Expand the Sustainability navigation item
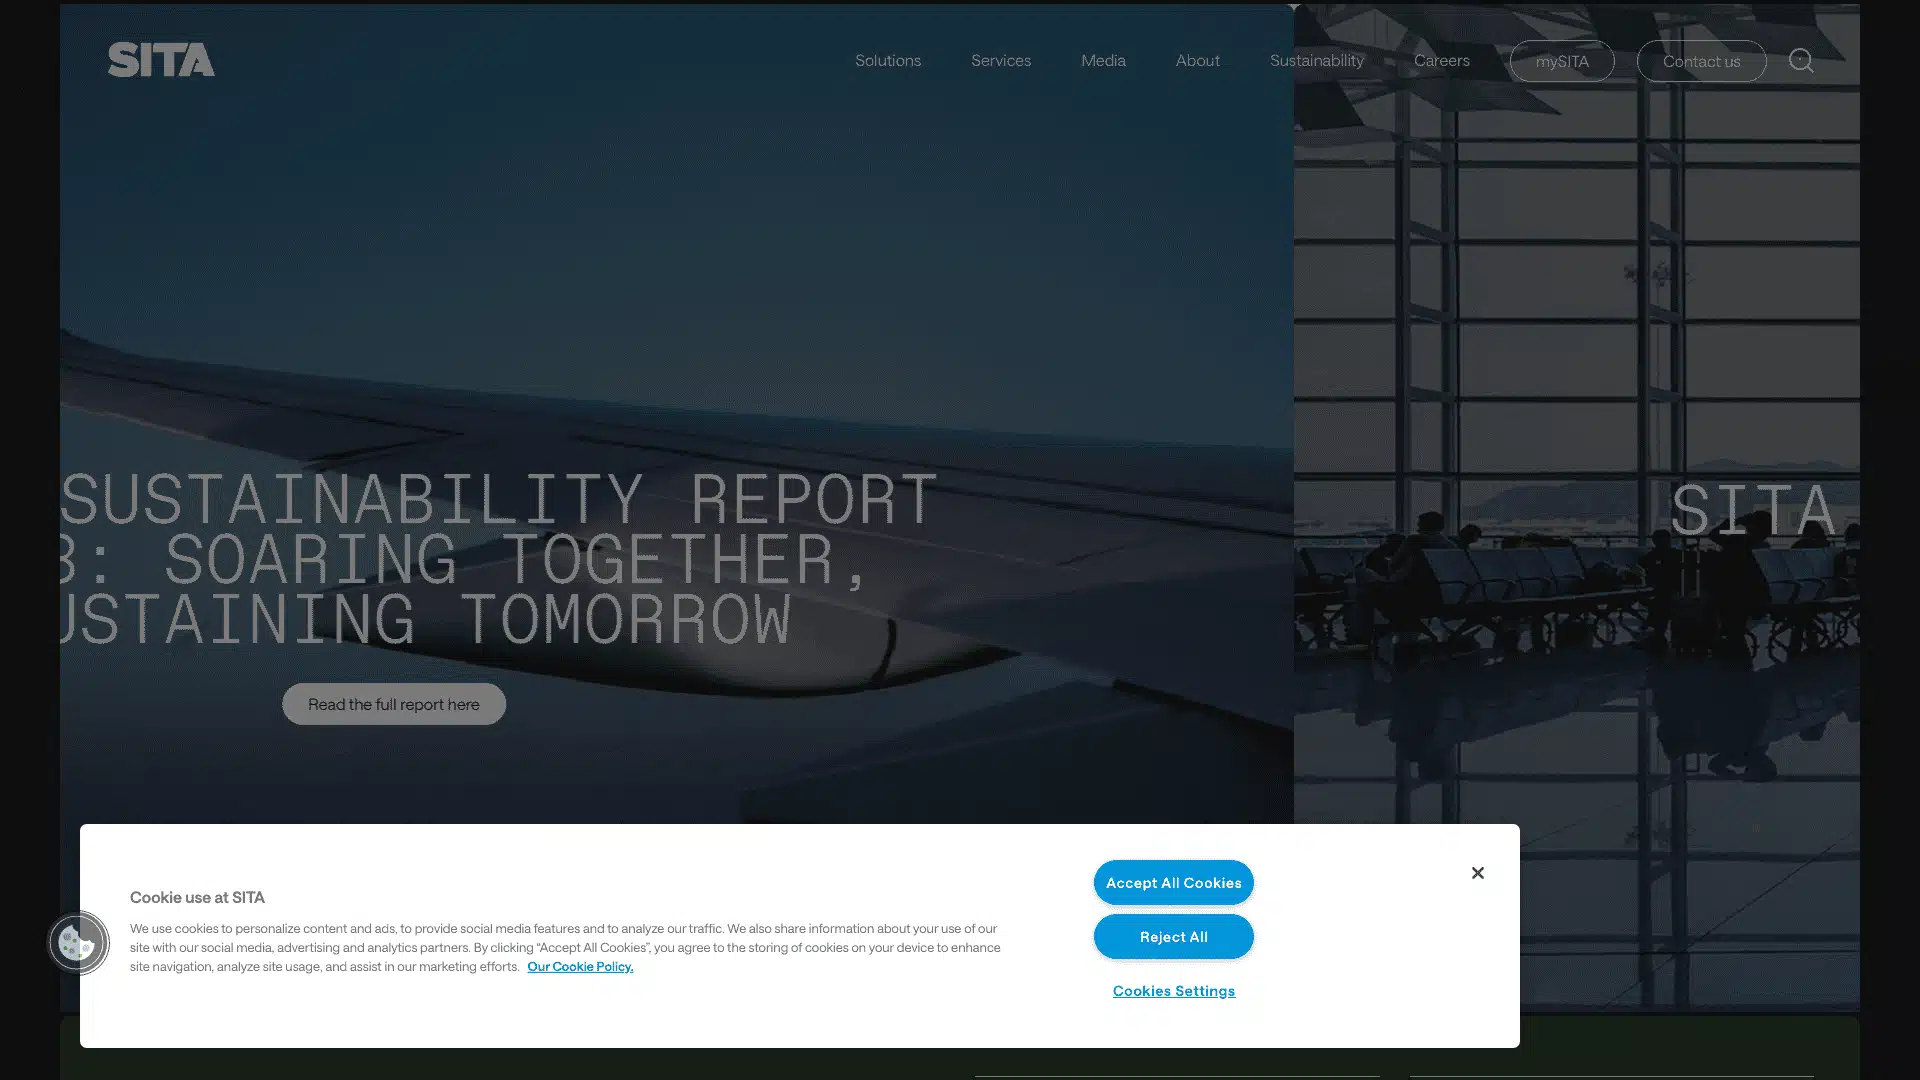Viewport: 1920px width, 1080px height. pos(1316,60)
